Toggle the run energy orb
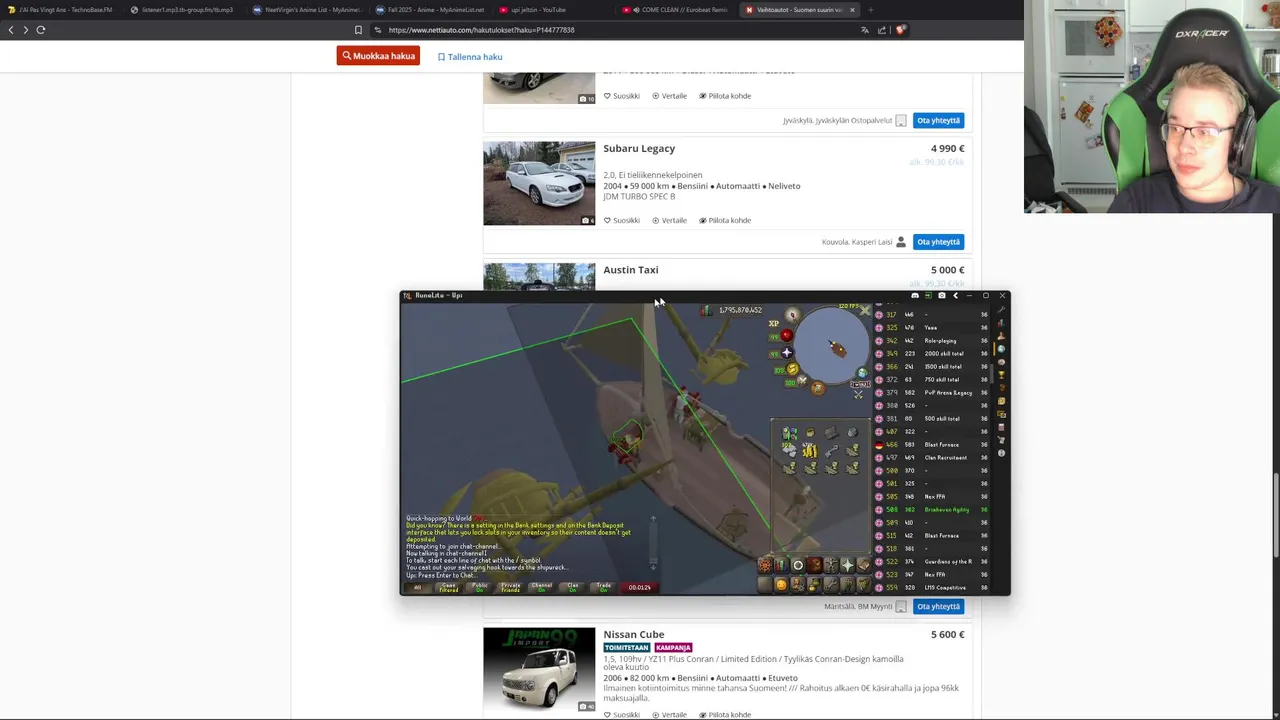The width and height of the screenshot is (1280, 720). pyautogui.click(x=793, y=369)
